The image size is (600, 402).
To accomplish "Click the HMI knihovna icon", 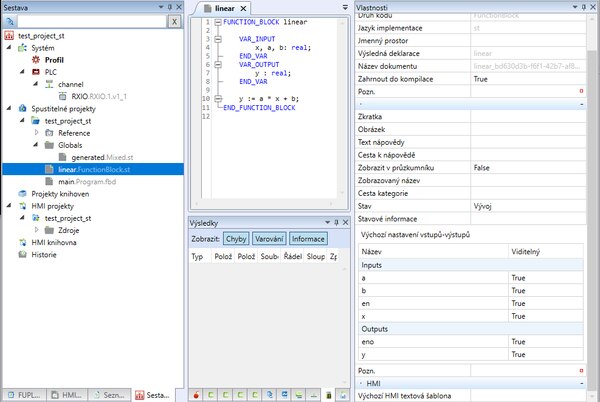I will [x=23, y=242].
